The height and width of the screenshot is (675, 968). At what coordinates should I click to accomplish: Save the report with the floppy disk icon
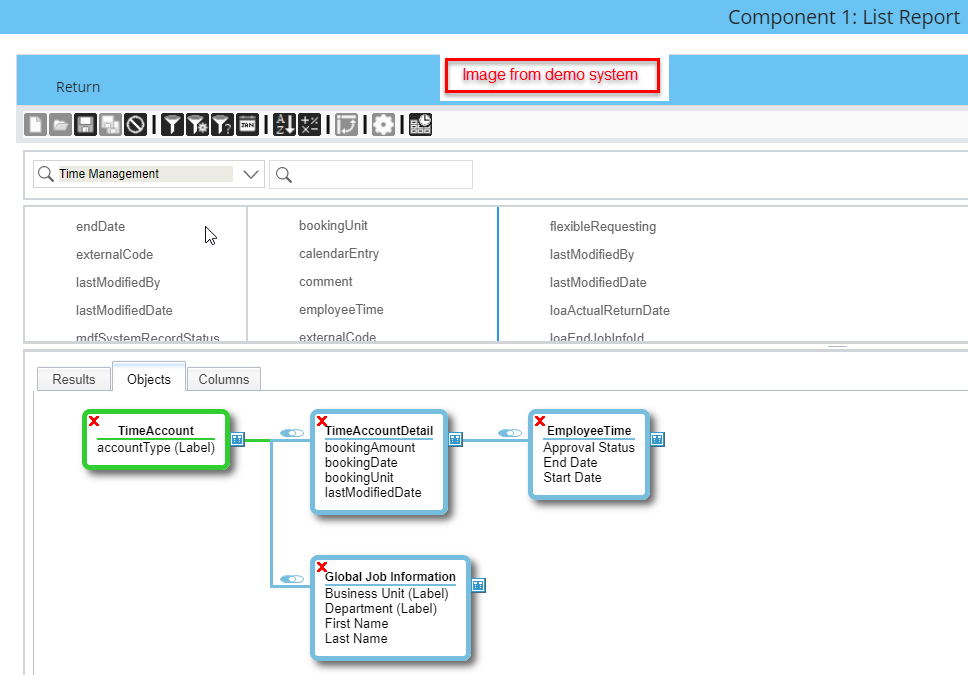tap(85, 125)
